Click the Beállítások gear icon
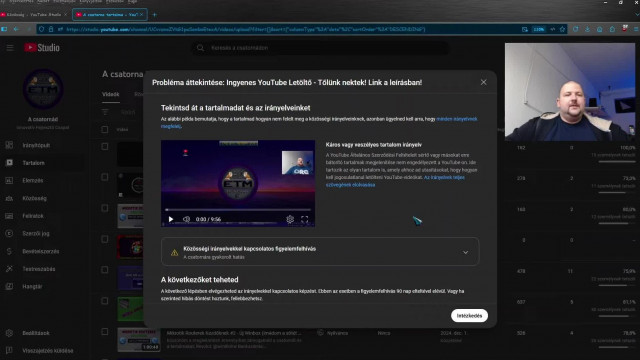 tap(9, 333)
